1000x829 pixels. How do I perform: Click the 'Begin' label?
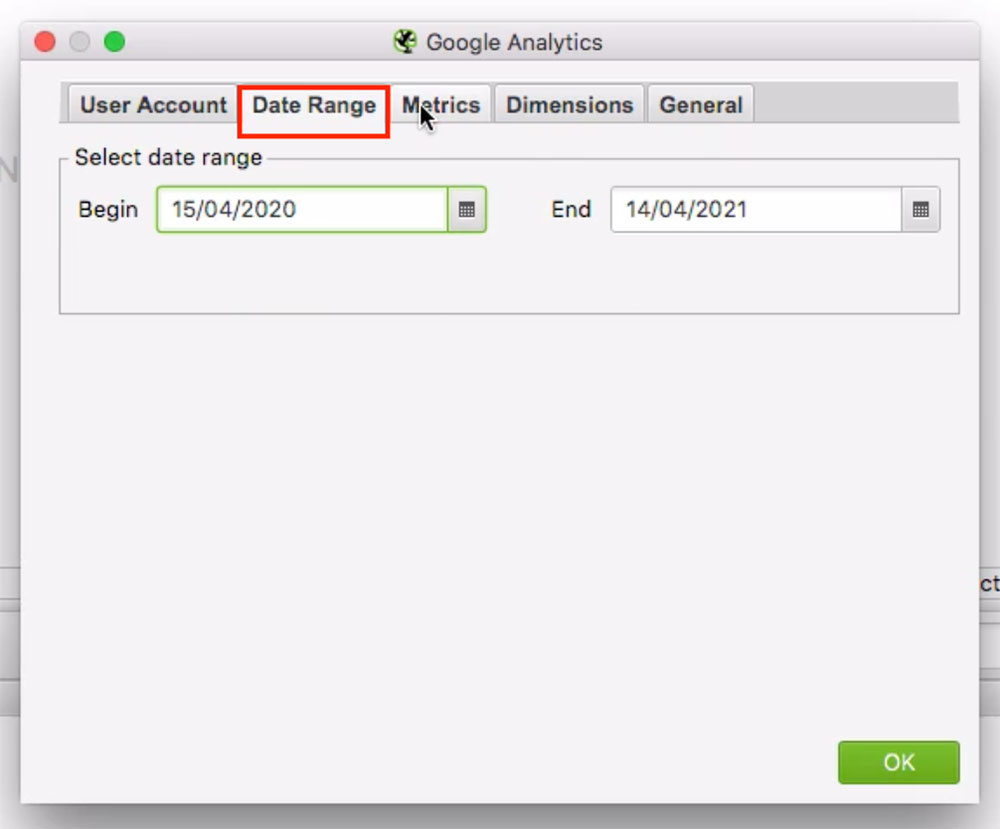pos(108,209)
